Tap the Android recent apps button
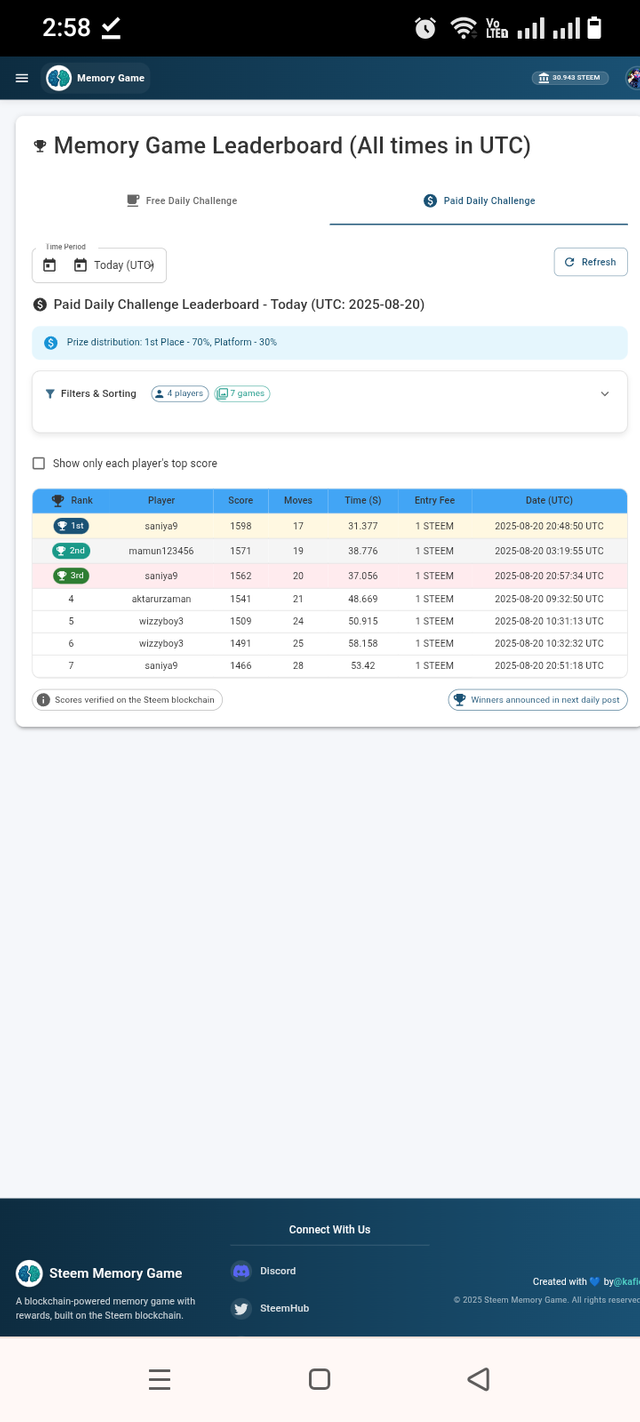Viewport: 640px width, 1422px height. pyautogui.click(x=160, y=1379)
